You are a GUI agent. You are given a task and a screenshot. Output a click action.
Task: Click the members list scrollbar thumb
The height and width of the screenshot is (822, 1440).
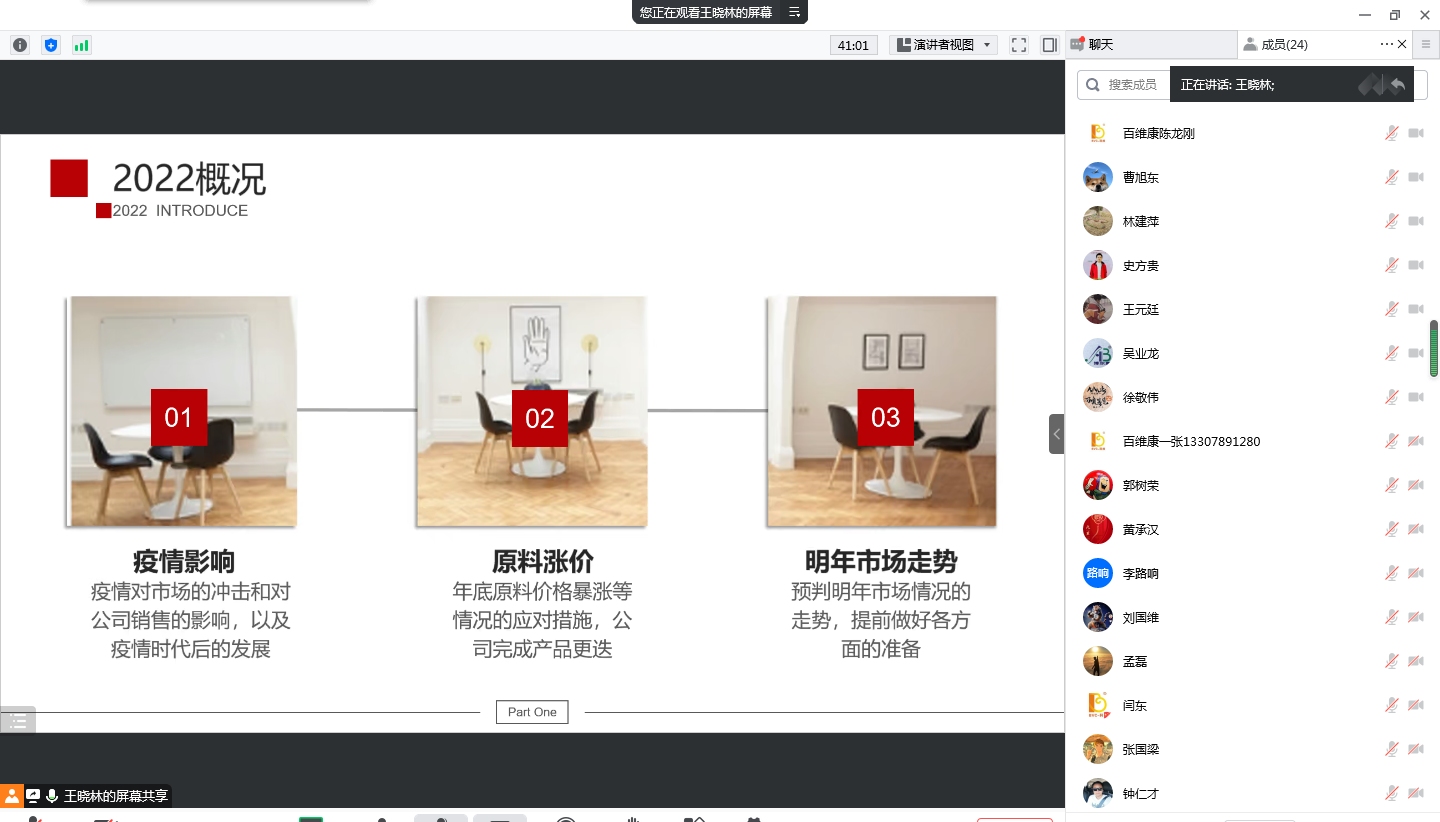(x=1433, y=349)
